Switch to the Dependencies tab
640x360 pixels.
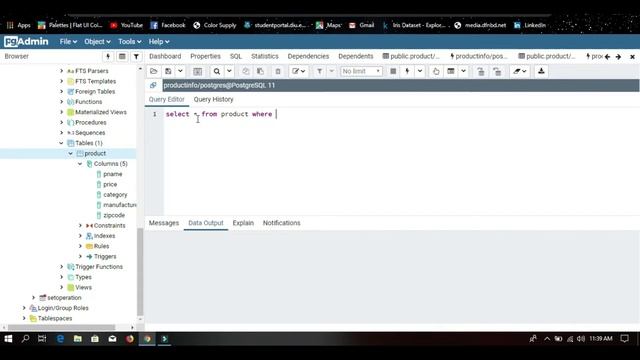click(x=308, y=56)
